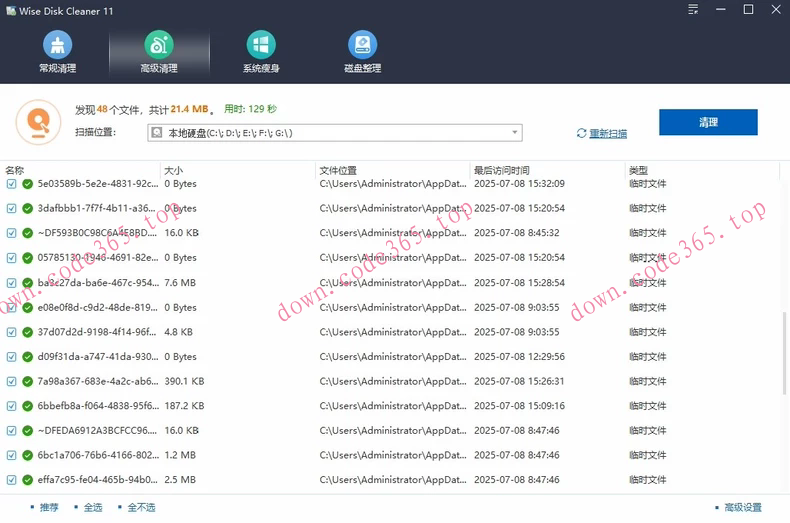Click the 4.8 KB size cell
This screenshot has width=790, height=523.
[x=178, y=332]
